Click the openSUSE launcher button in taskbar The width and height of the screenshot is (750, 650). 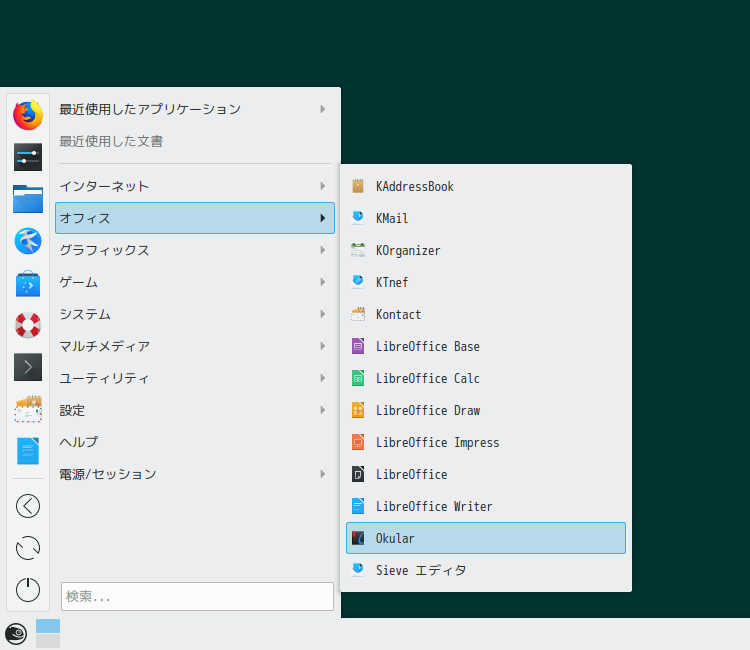click(16, 634)
